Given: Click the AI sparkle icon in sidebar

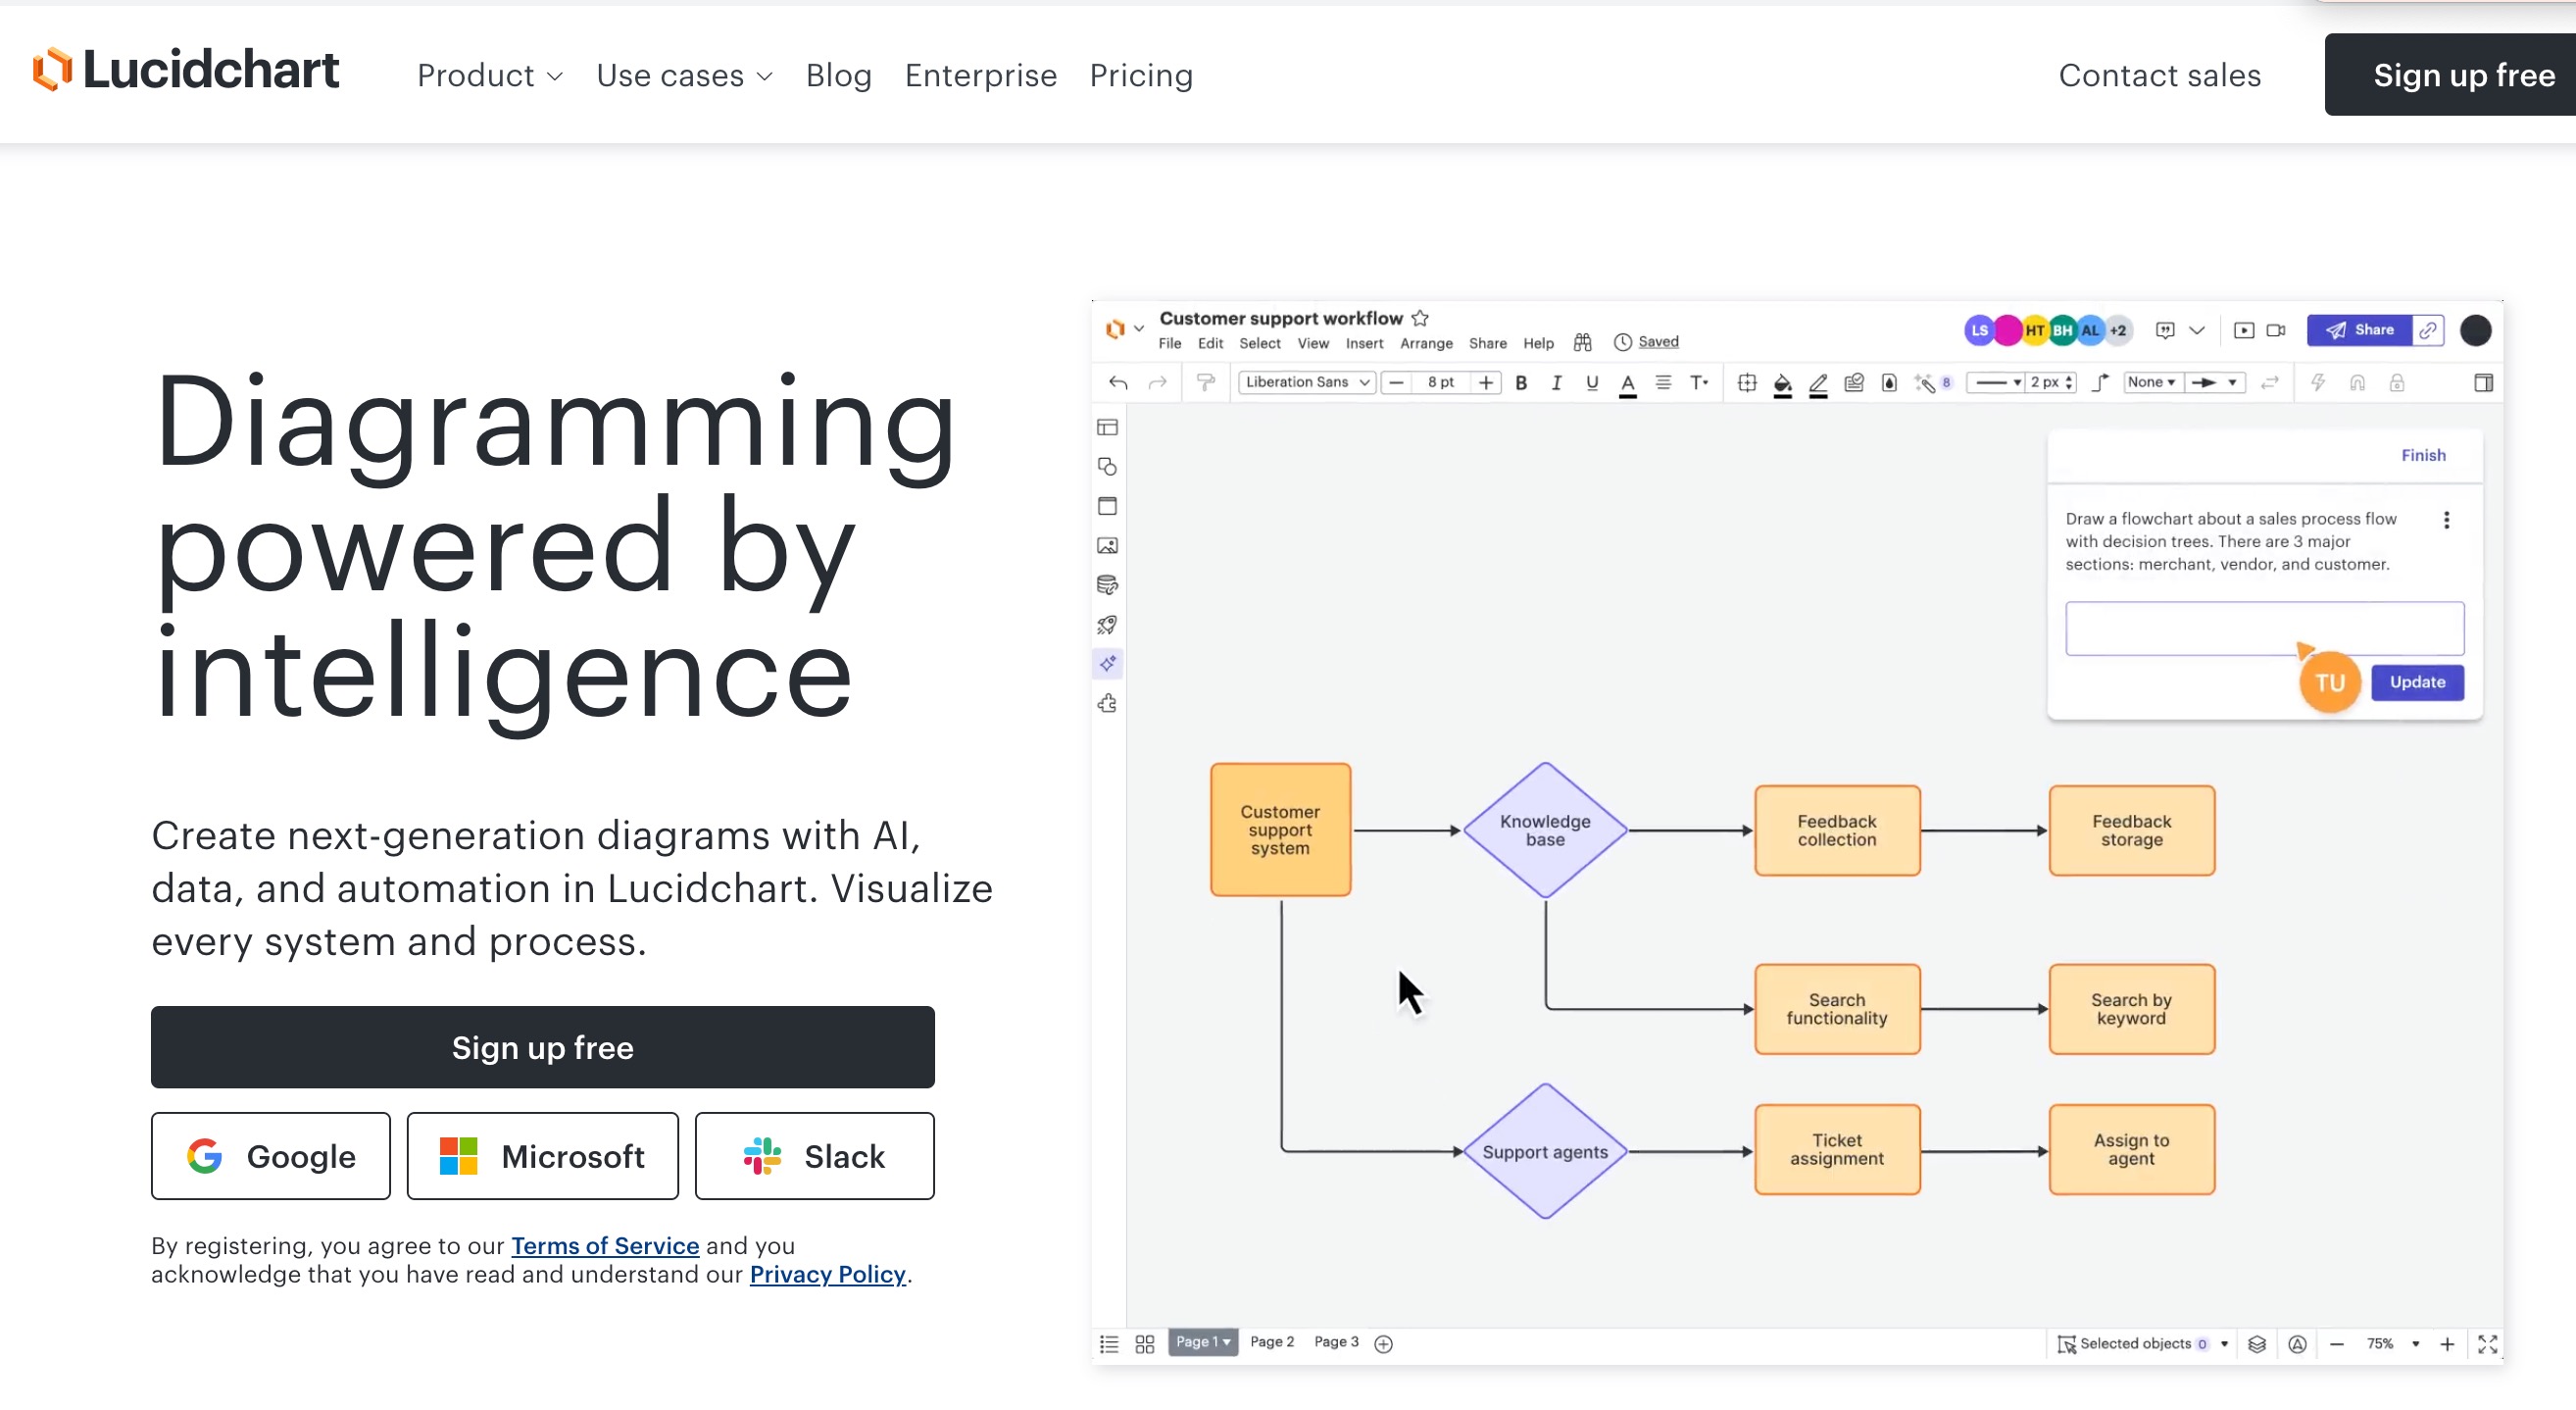Looking at the screenshot, I should tap(1108, 664).
